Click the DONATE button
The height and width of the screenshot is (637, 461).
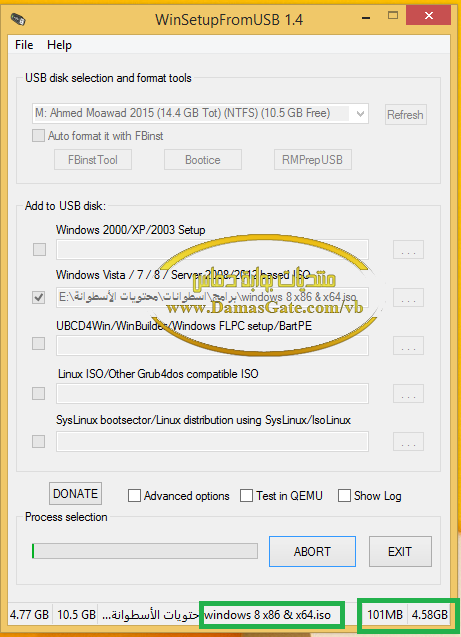click(76, 494)
